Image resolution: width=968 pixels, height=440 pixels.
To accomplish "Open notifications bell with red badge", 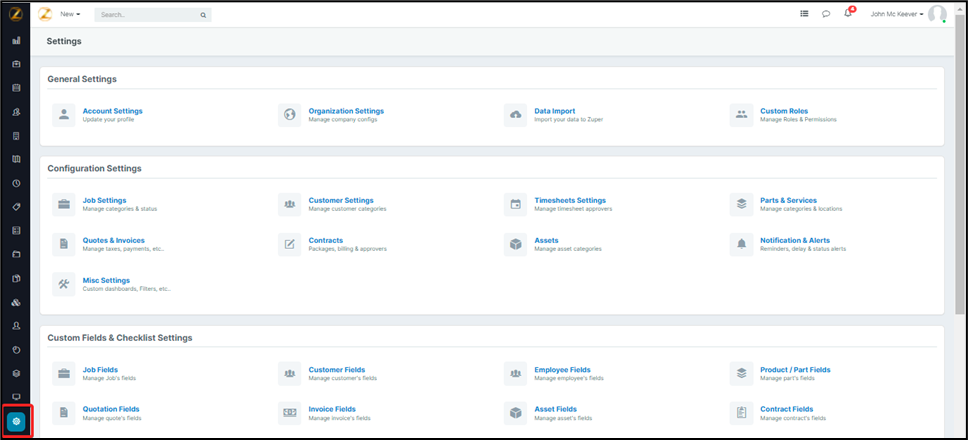I will [848, 14].
